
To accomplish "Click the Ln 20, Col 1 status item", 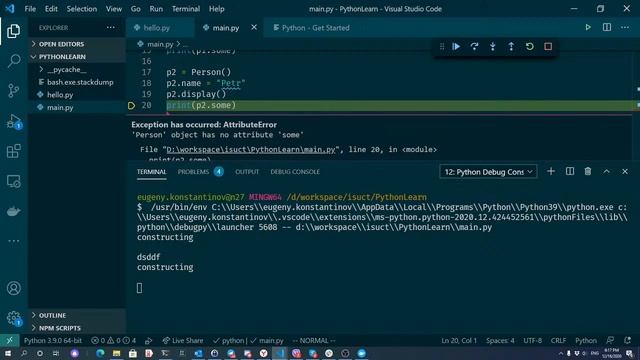I will (x=459, y=340).
